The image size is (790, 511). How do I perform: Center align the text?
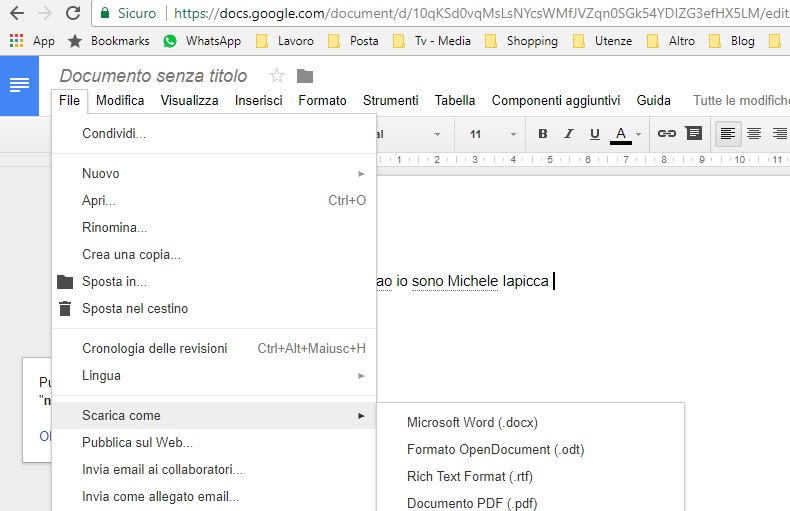[754, 134]
